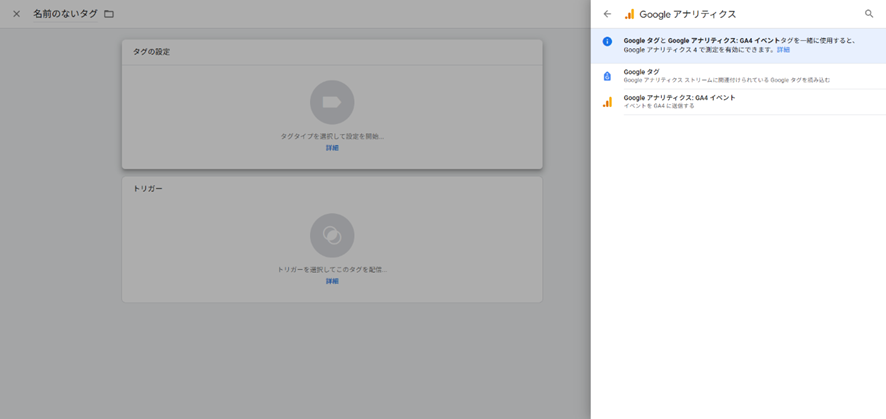886x419 pixels.
Task: Click the タグの設定 card header
Action: [332, 52]
